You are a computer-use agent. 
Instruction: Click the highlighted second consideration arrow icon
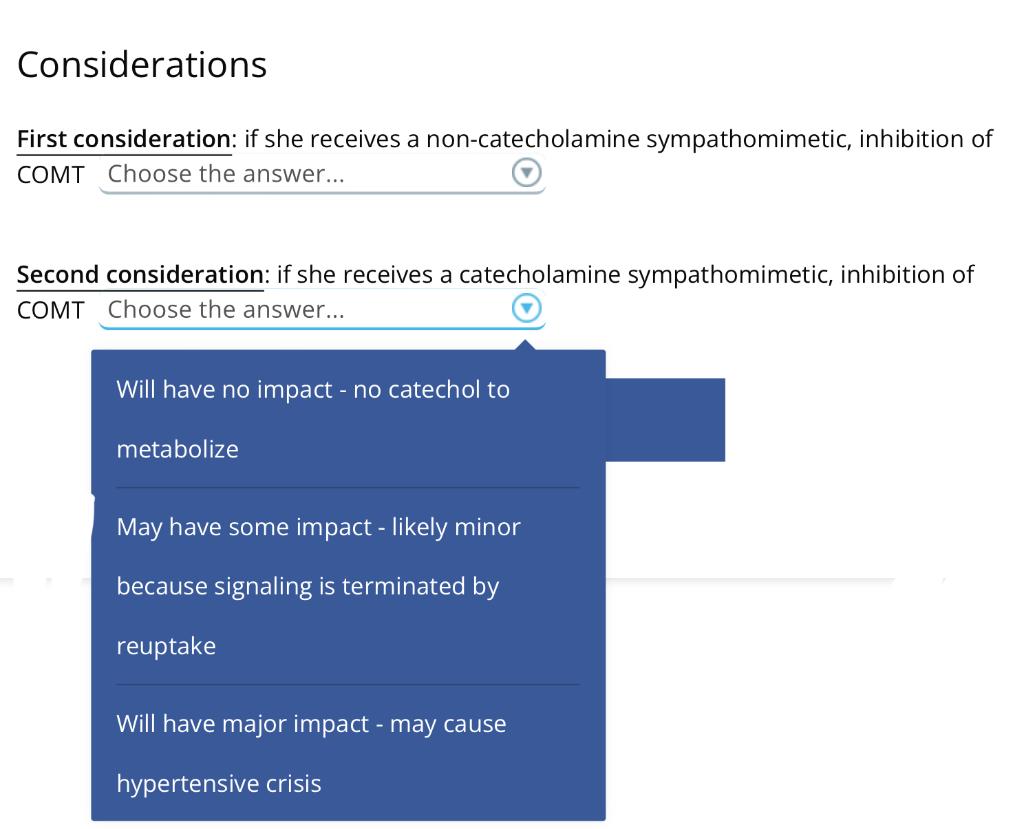pyautogui.click(x=527, y=309)
